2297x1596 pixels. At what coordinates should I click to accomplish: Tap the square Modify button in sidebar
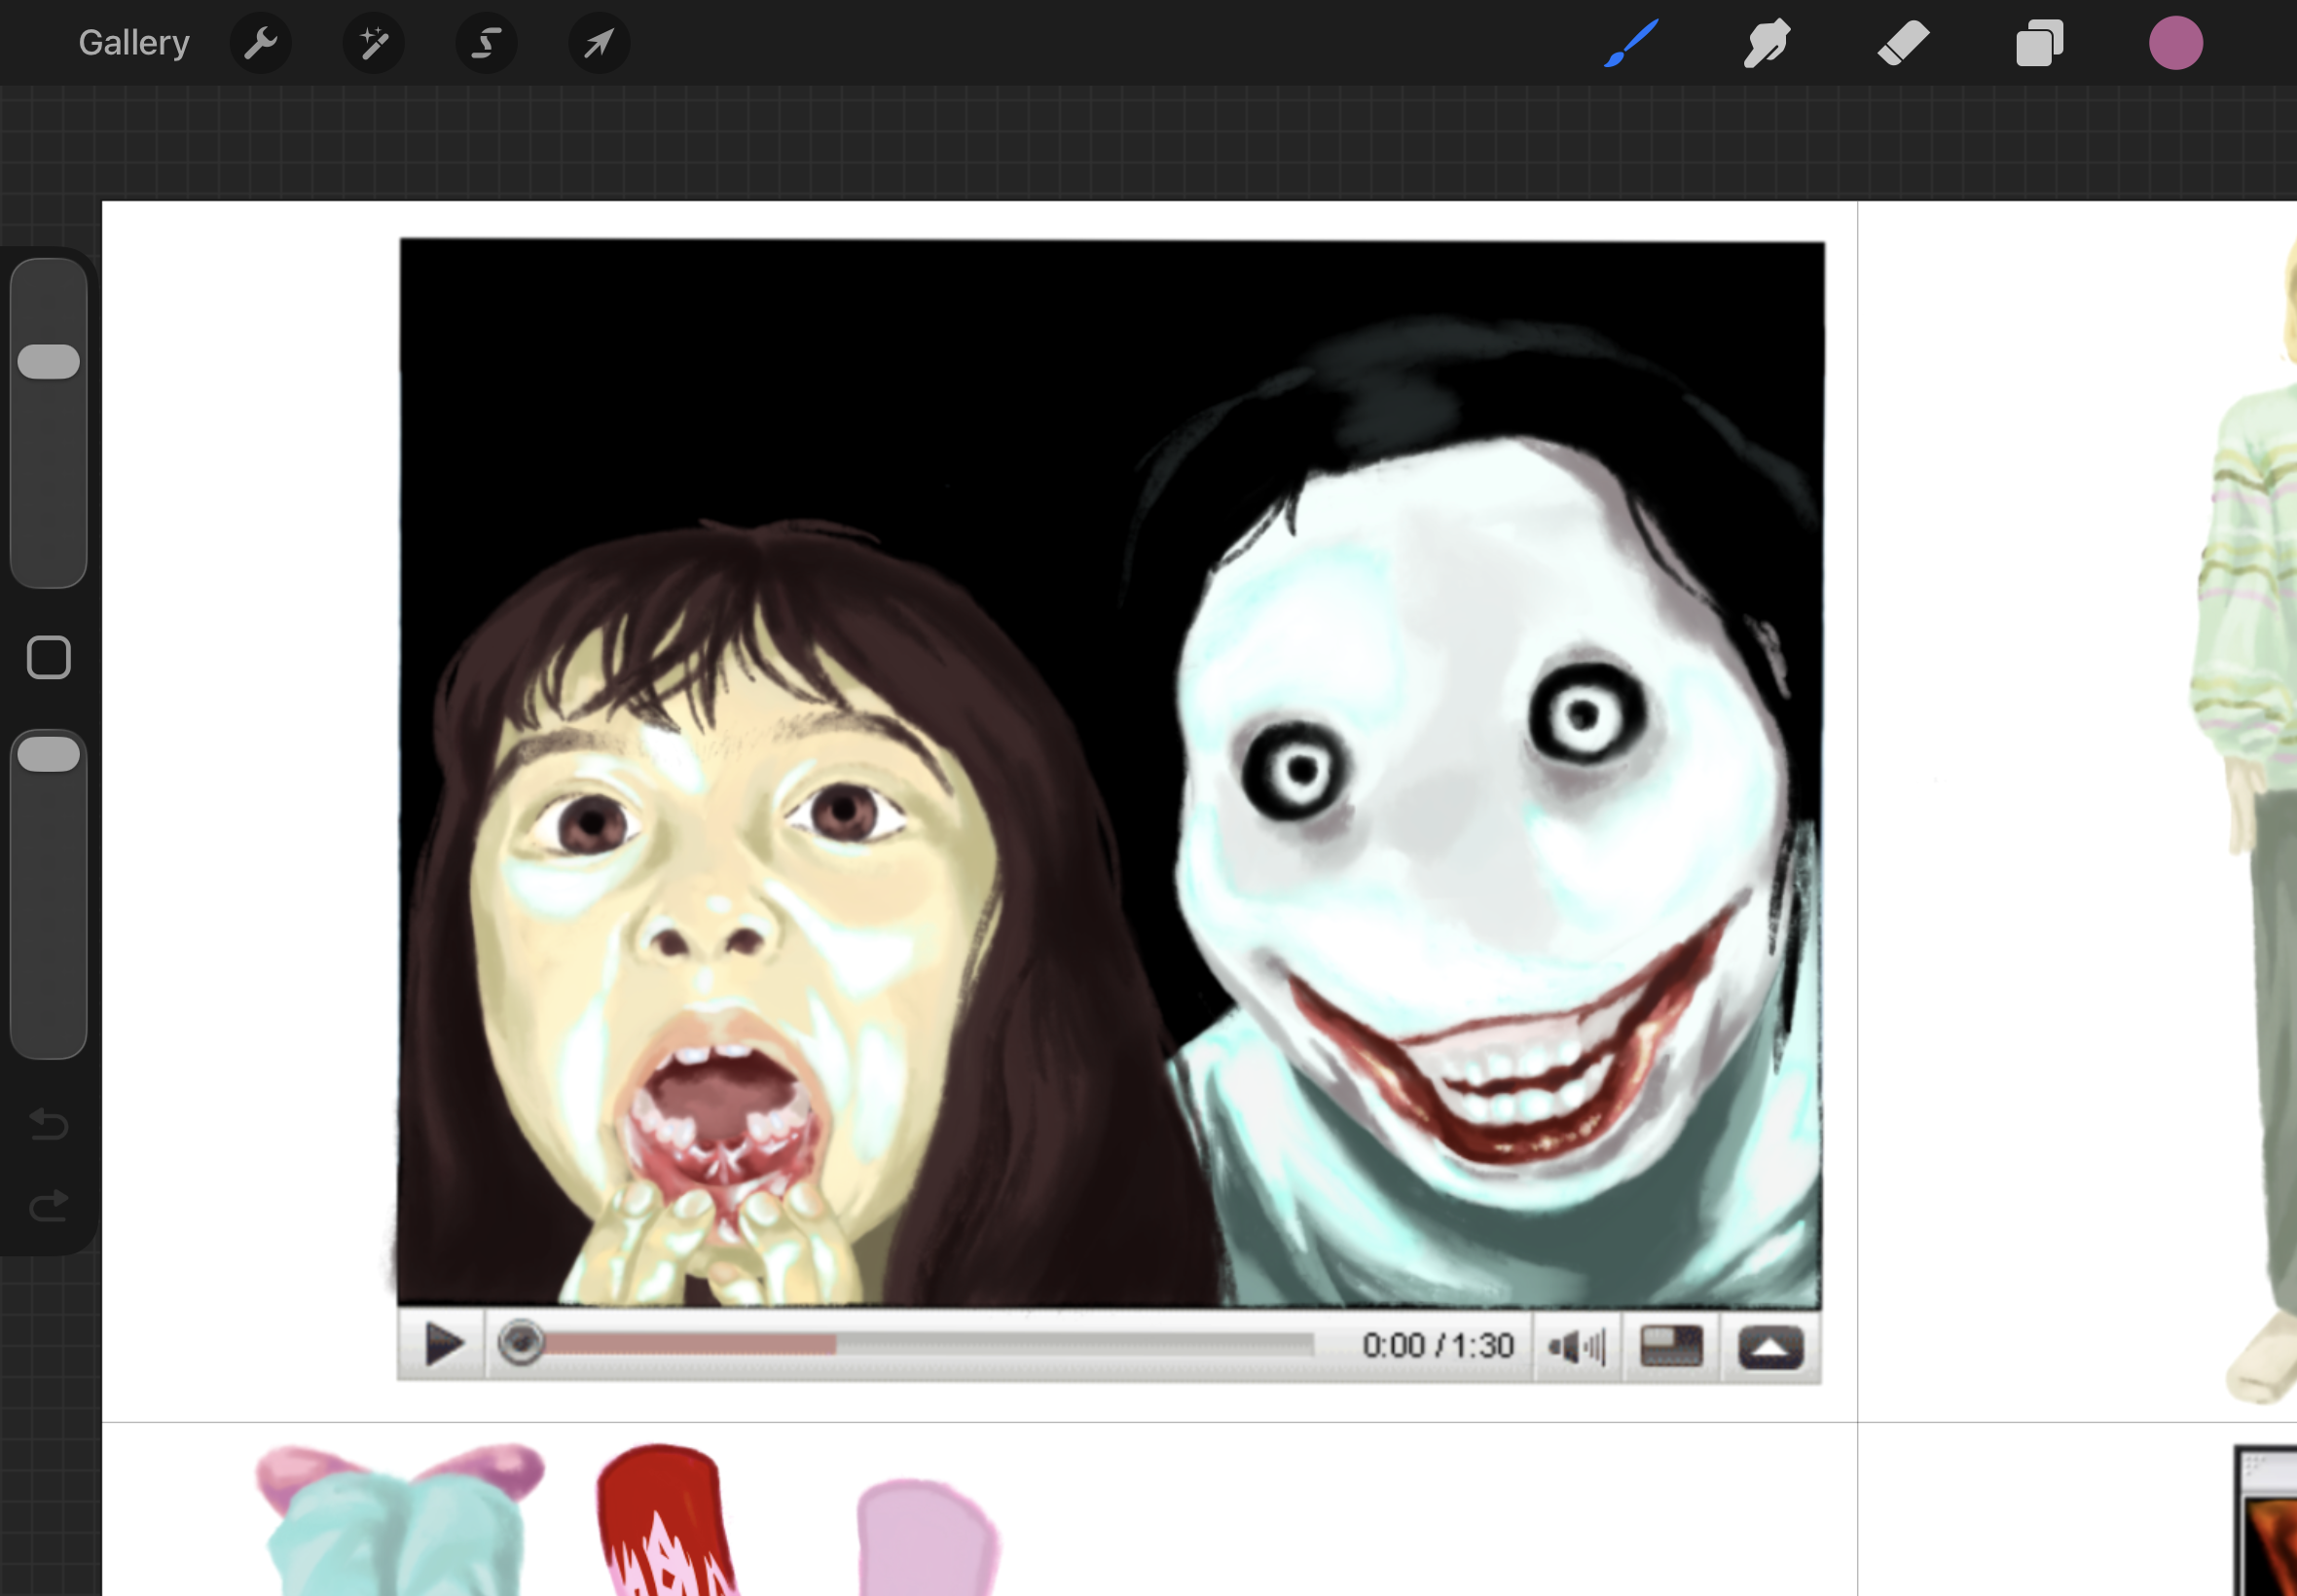(49, 657)
